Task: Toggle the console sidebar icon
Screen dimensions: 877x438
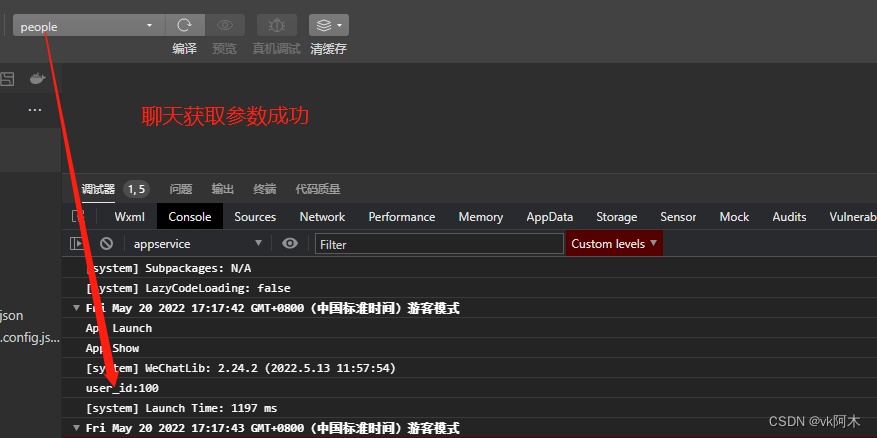Action: 77,243
